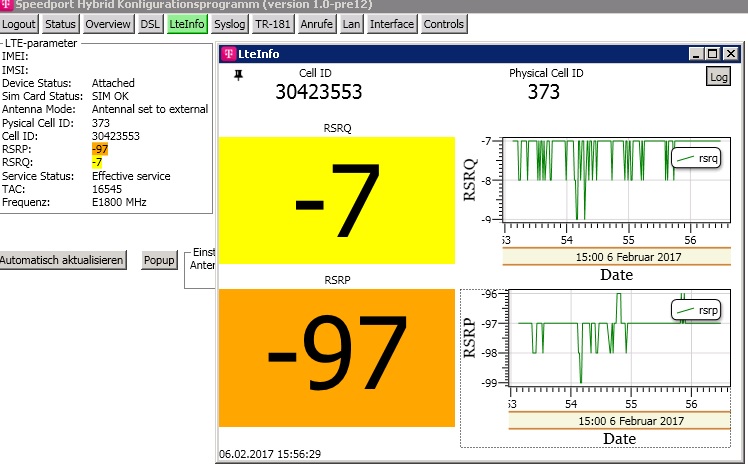Image resolution: width=748 pixels, height=468 pixels.
Task: Click 'Antennal set to external' value
Action: [150, 109]
